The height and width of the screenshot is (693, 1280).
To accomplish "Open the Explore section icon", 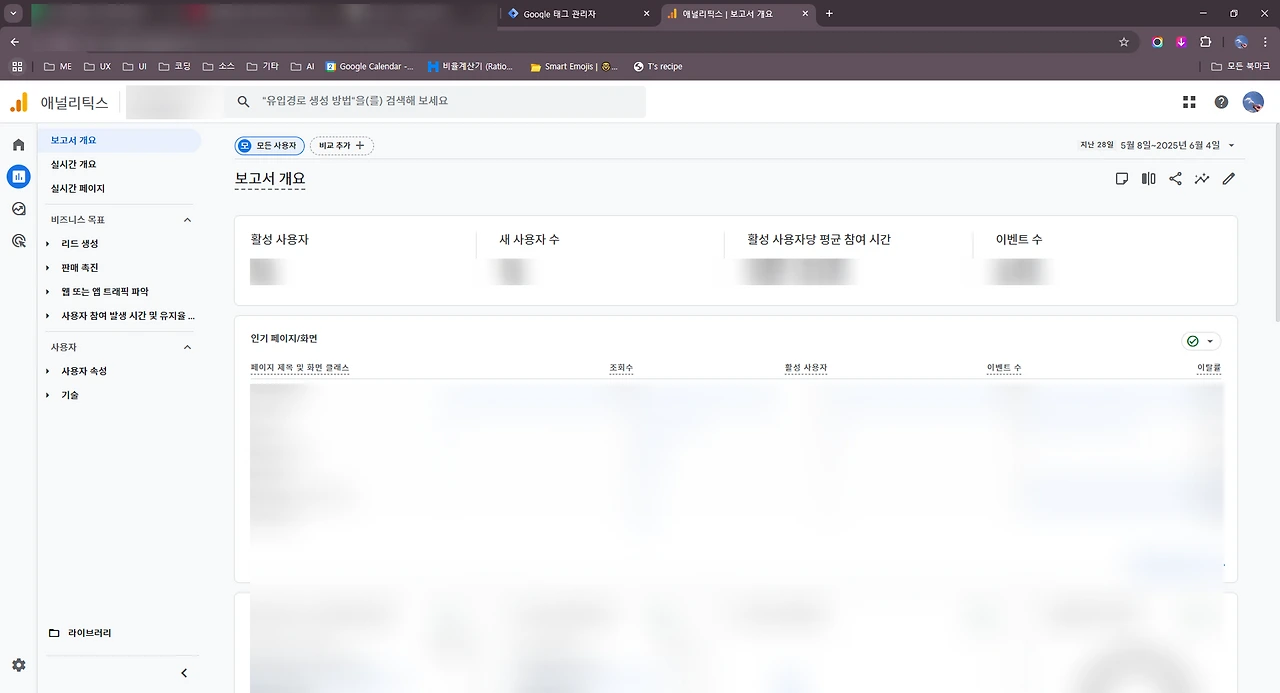I will [x=18, y=209].
